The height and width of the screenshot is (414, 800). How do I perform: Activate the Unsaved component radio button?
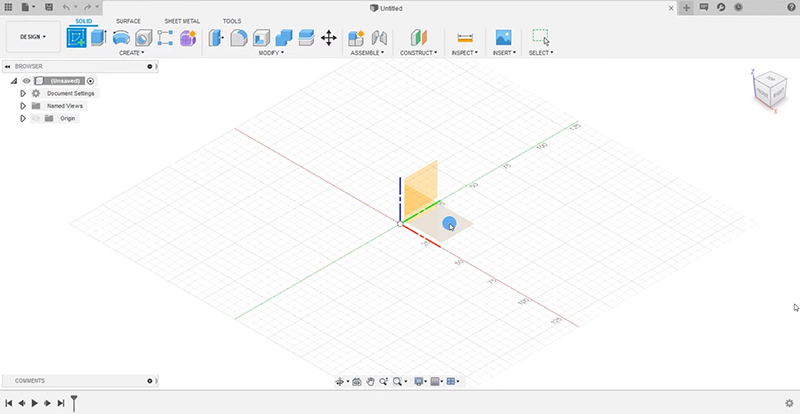tap(90, 80)
